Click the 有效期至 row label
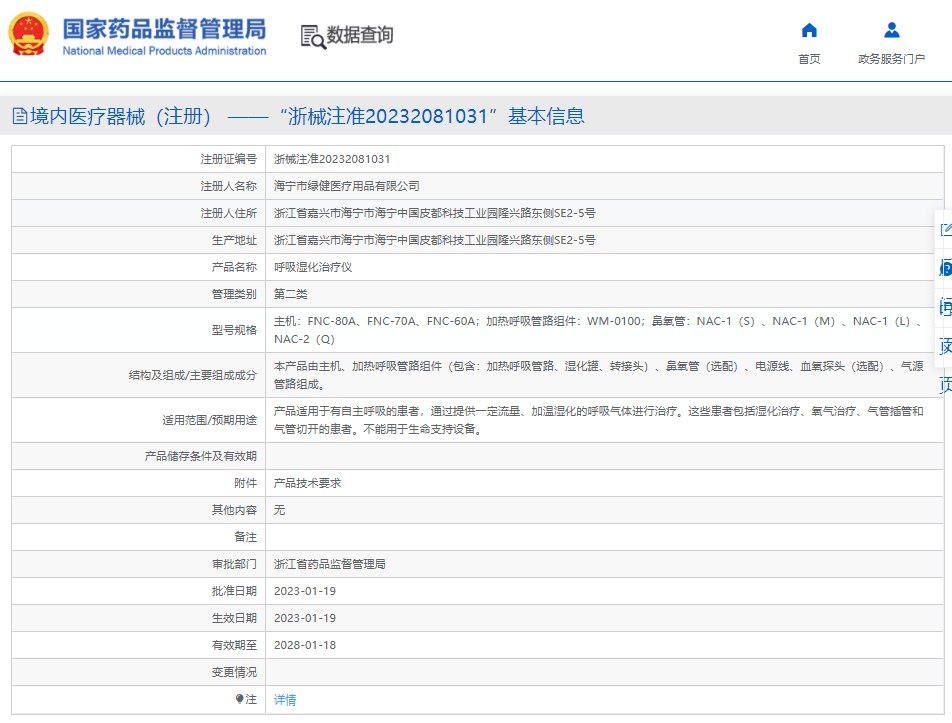Screen dimensions: 952x723 pos(234,645)
